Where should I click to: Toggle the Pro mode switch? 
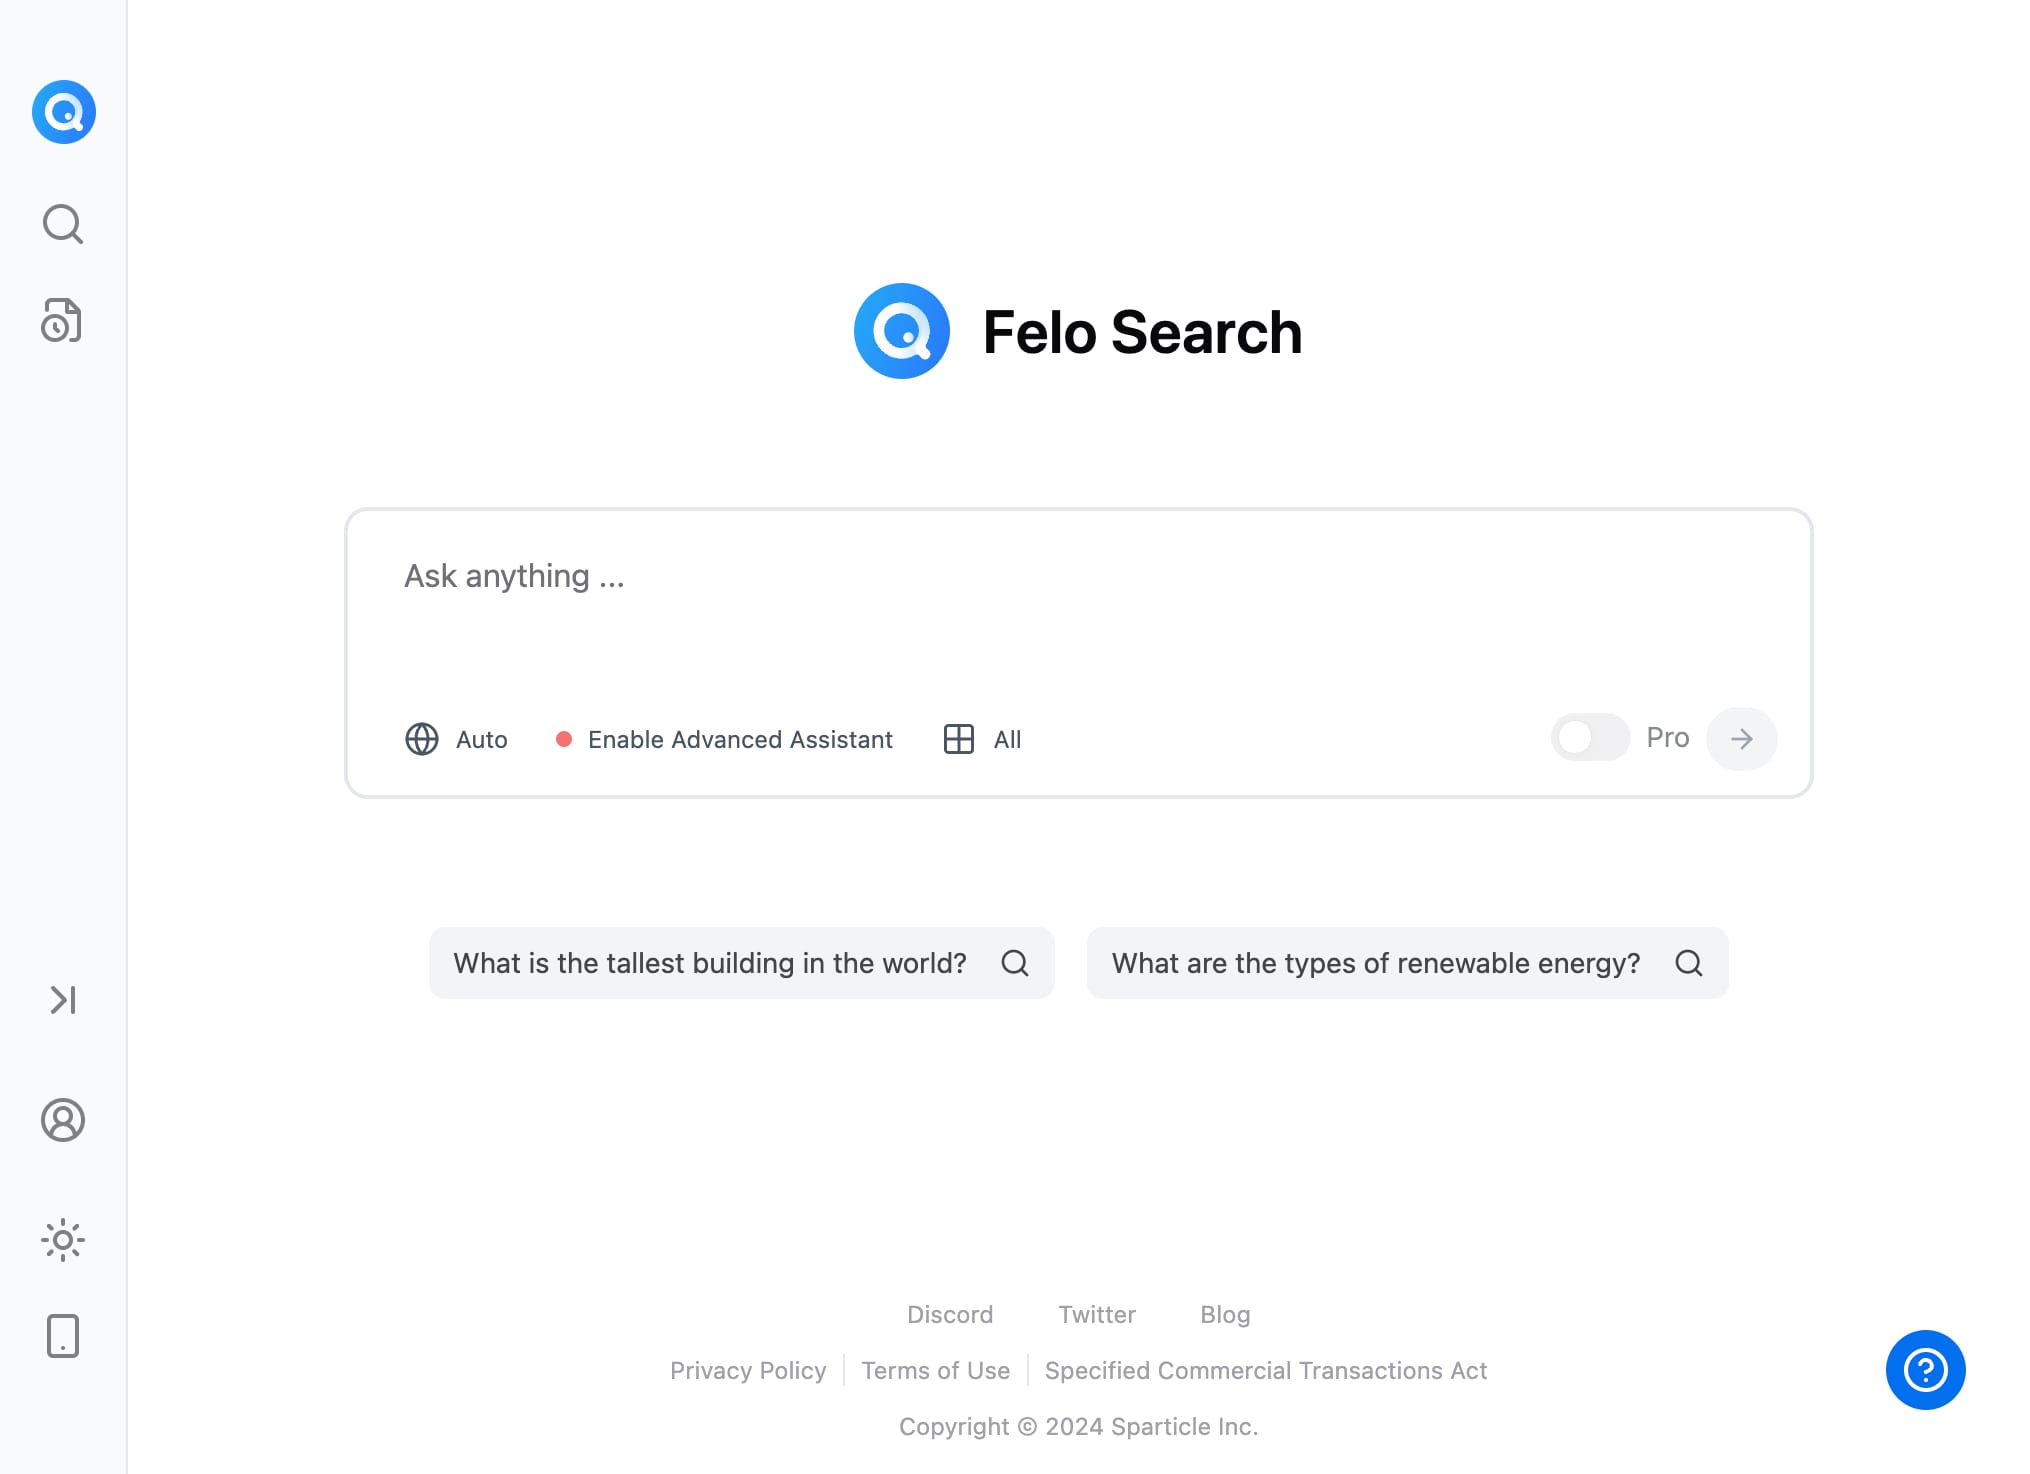1587,738
